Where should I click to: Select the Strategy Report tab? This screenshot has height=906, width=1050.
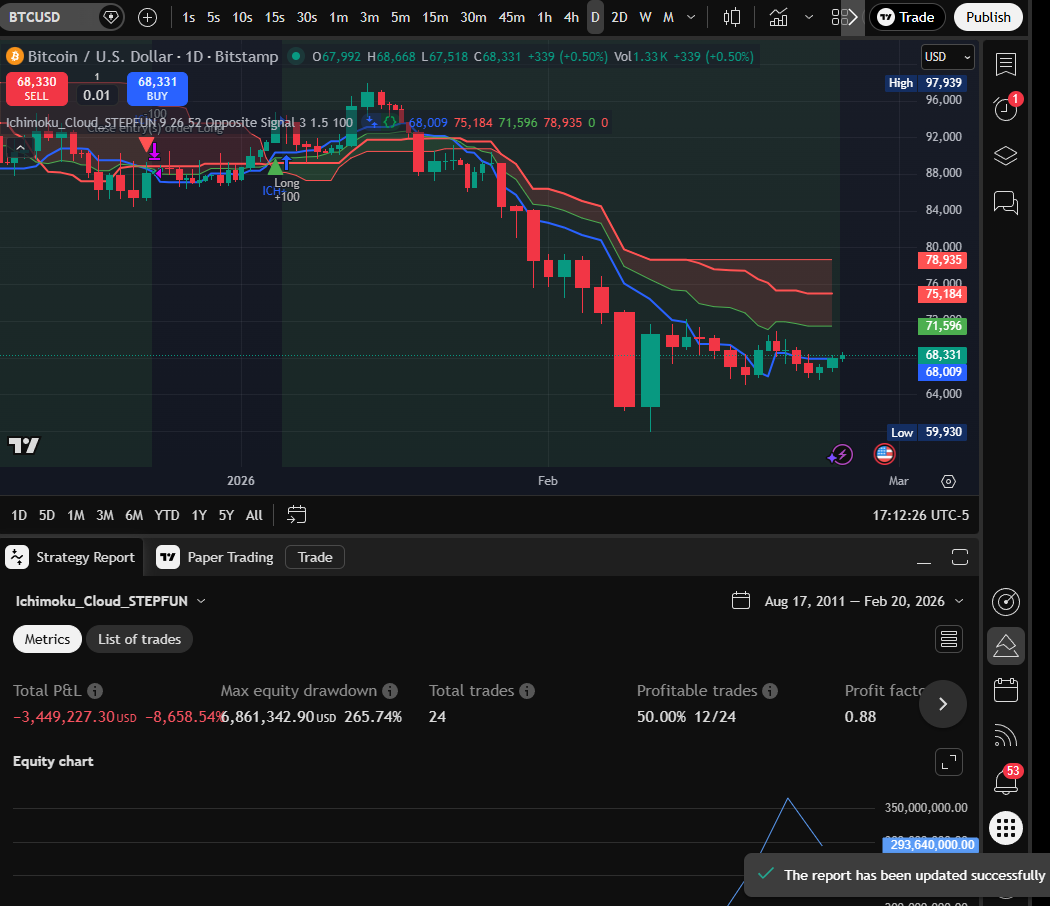[71, 557]
